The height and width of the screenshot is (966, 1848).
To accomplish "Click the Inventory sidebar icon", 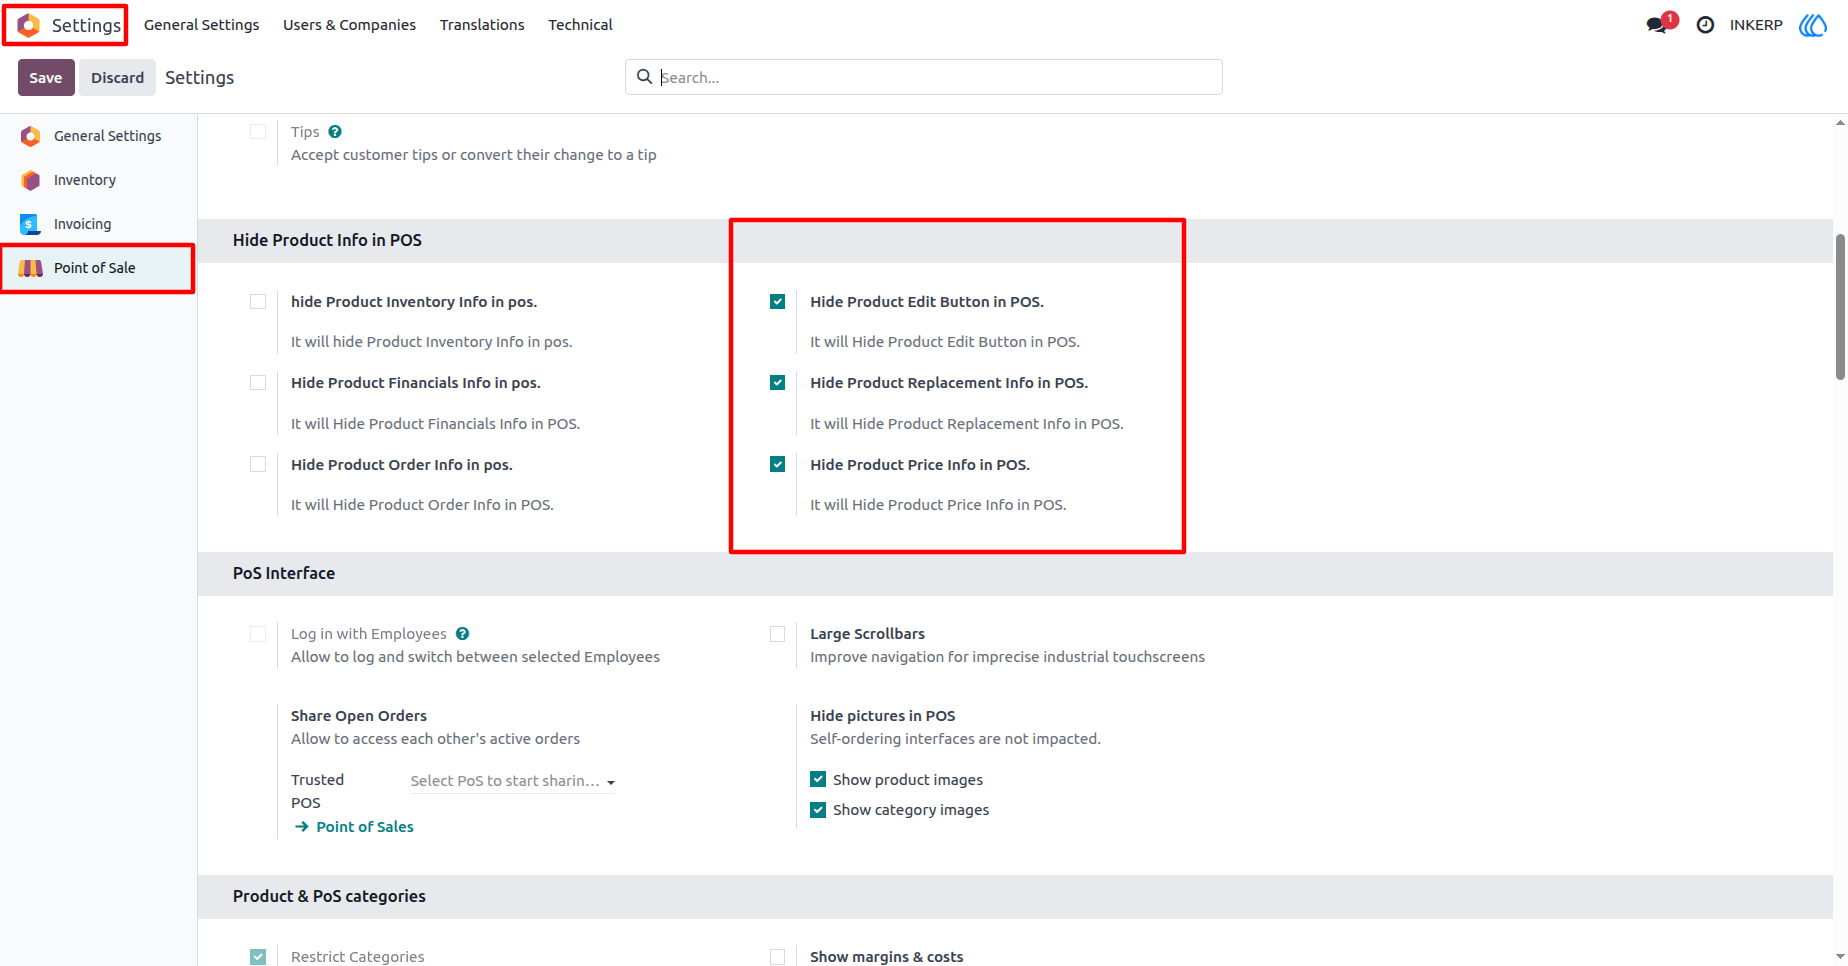I will (31, 180).
